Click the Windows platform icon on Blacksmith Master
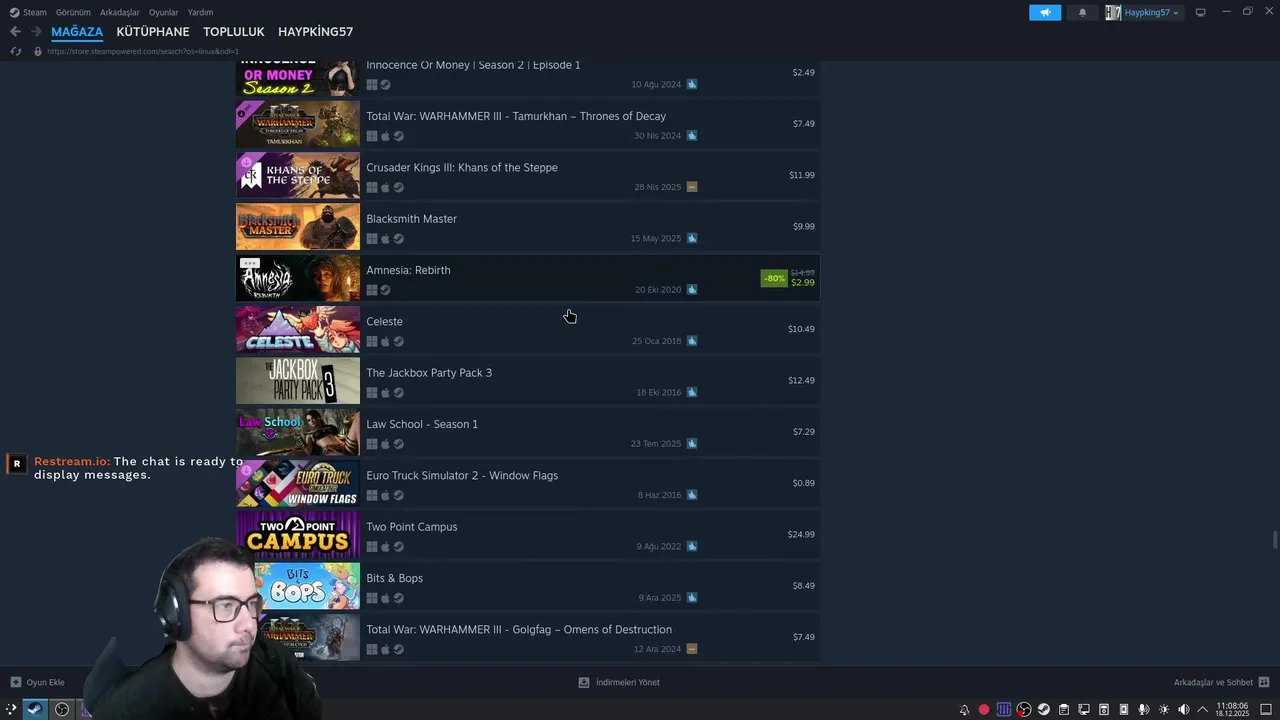 372,239
